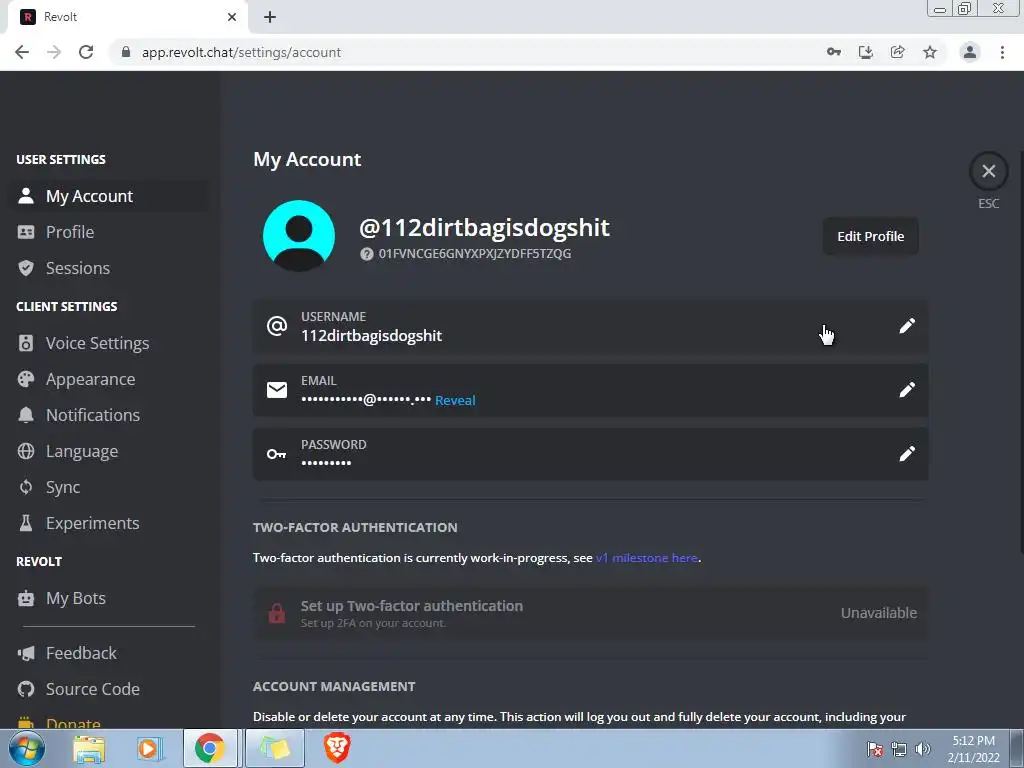The width and height of the screenshot is (1024, 768).
Task: Click the Action Center flag tray icon
Action: coord(875,748)
